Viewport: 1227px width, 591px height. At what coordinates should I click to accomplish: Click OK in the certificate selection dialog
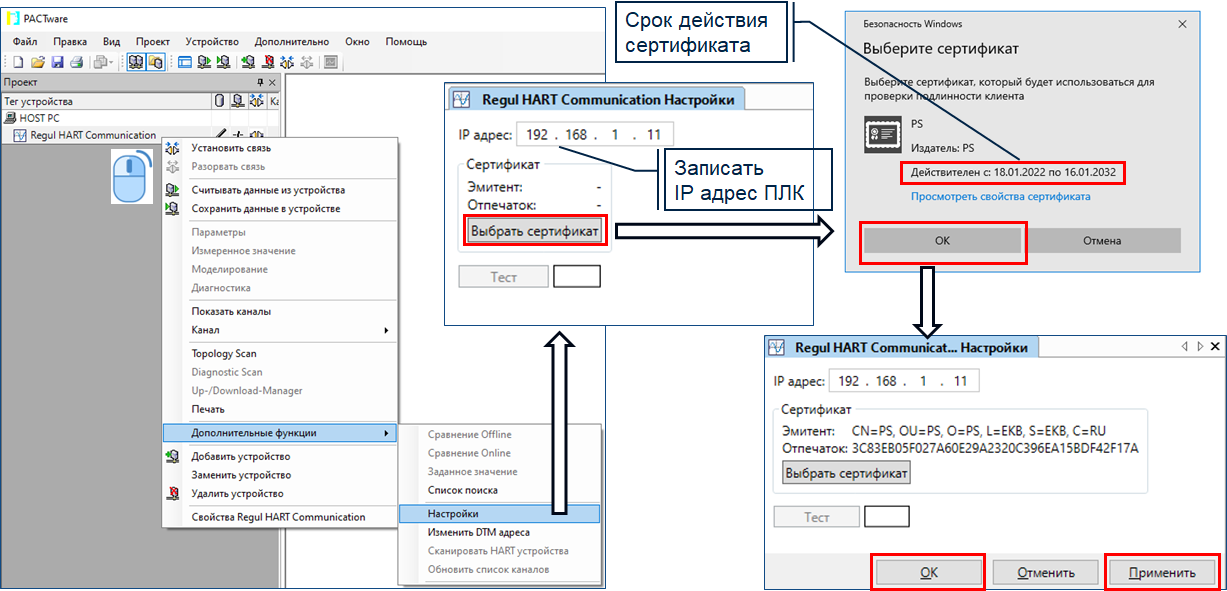(943, 241)
